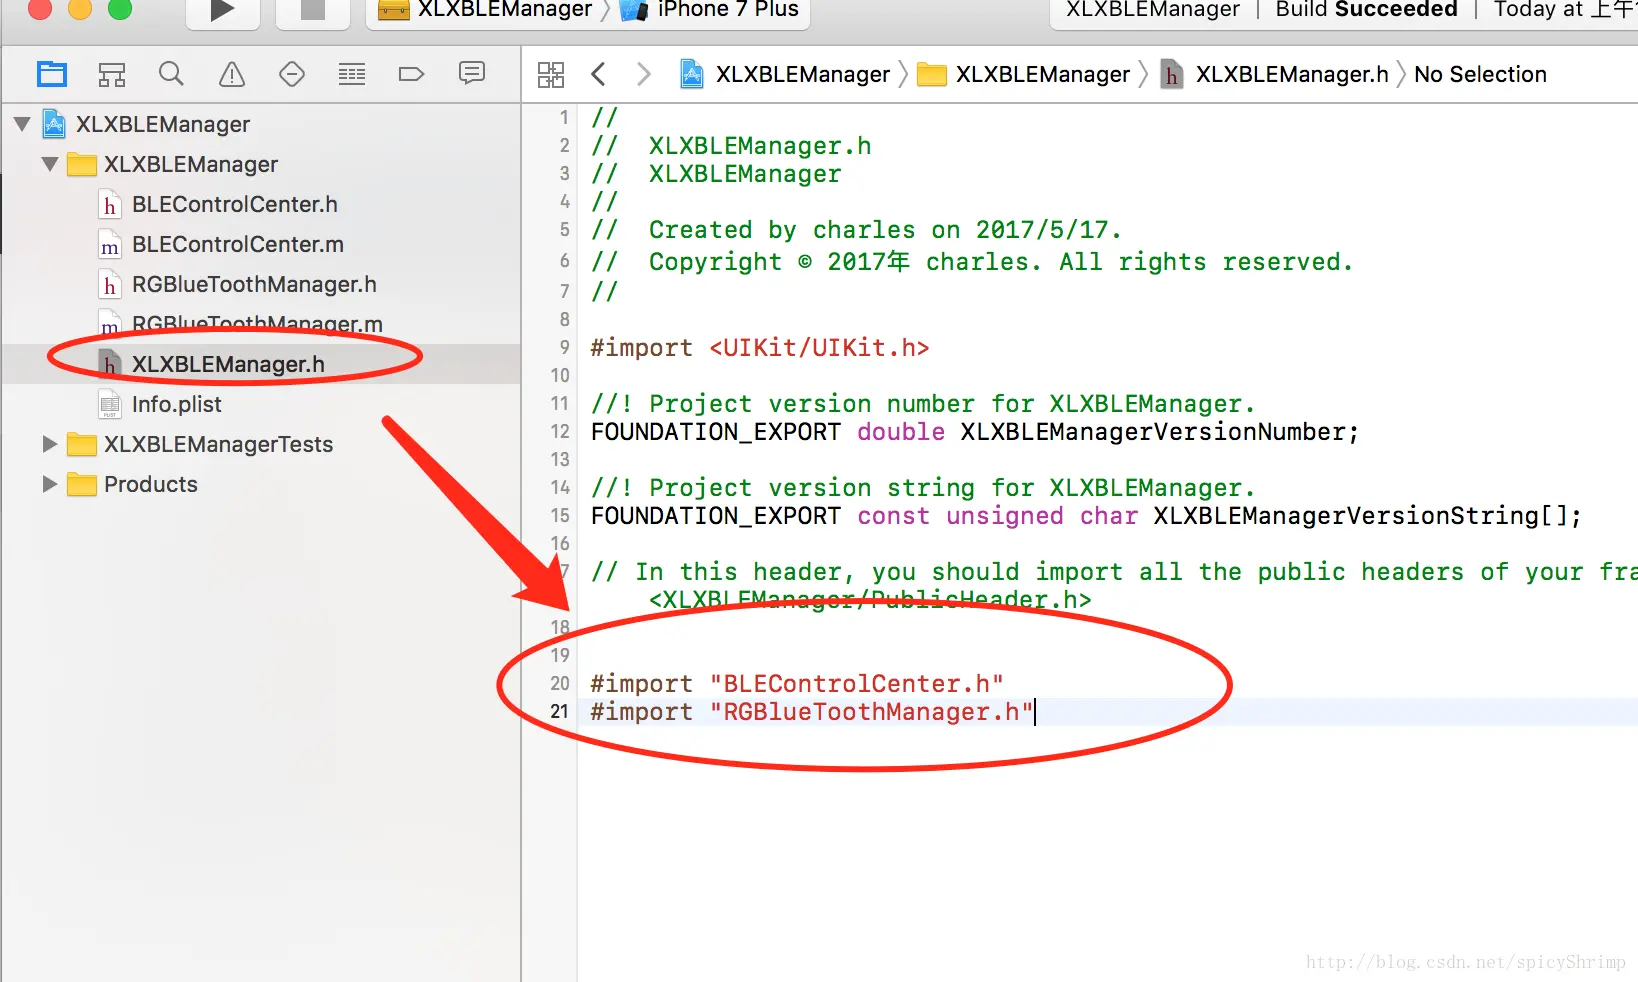Click XLXBLEManager.h in the jump bar

(x=1275, y=74)
